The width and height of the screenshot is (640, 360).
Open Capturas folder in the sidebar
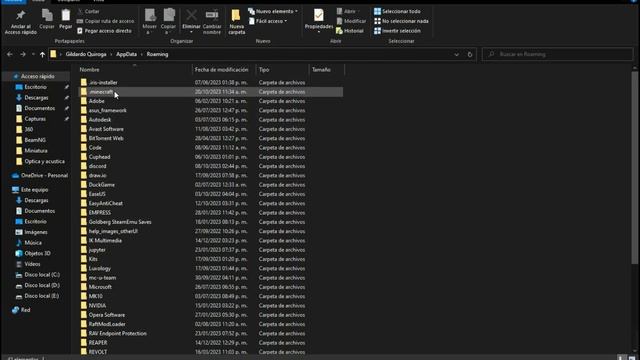click(x=35, y=119)
